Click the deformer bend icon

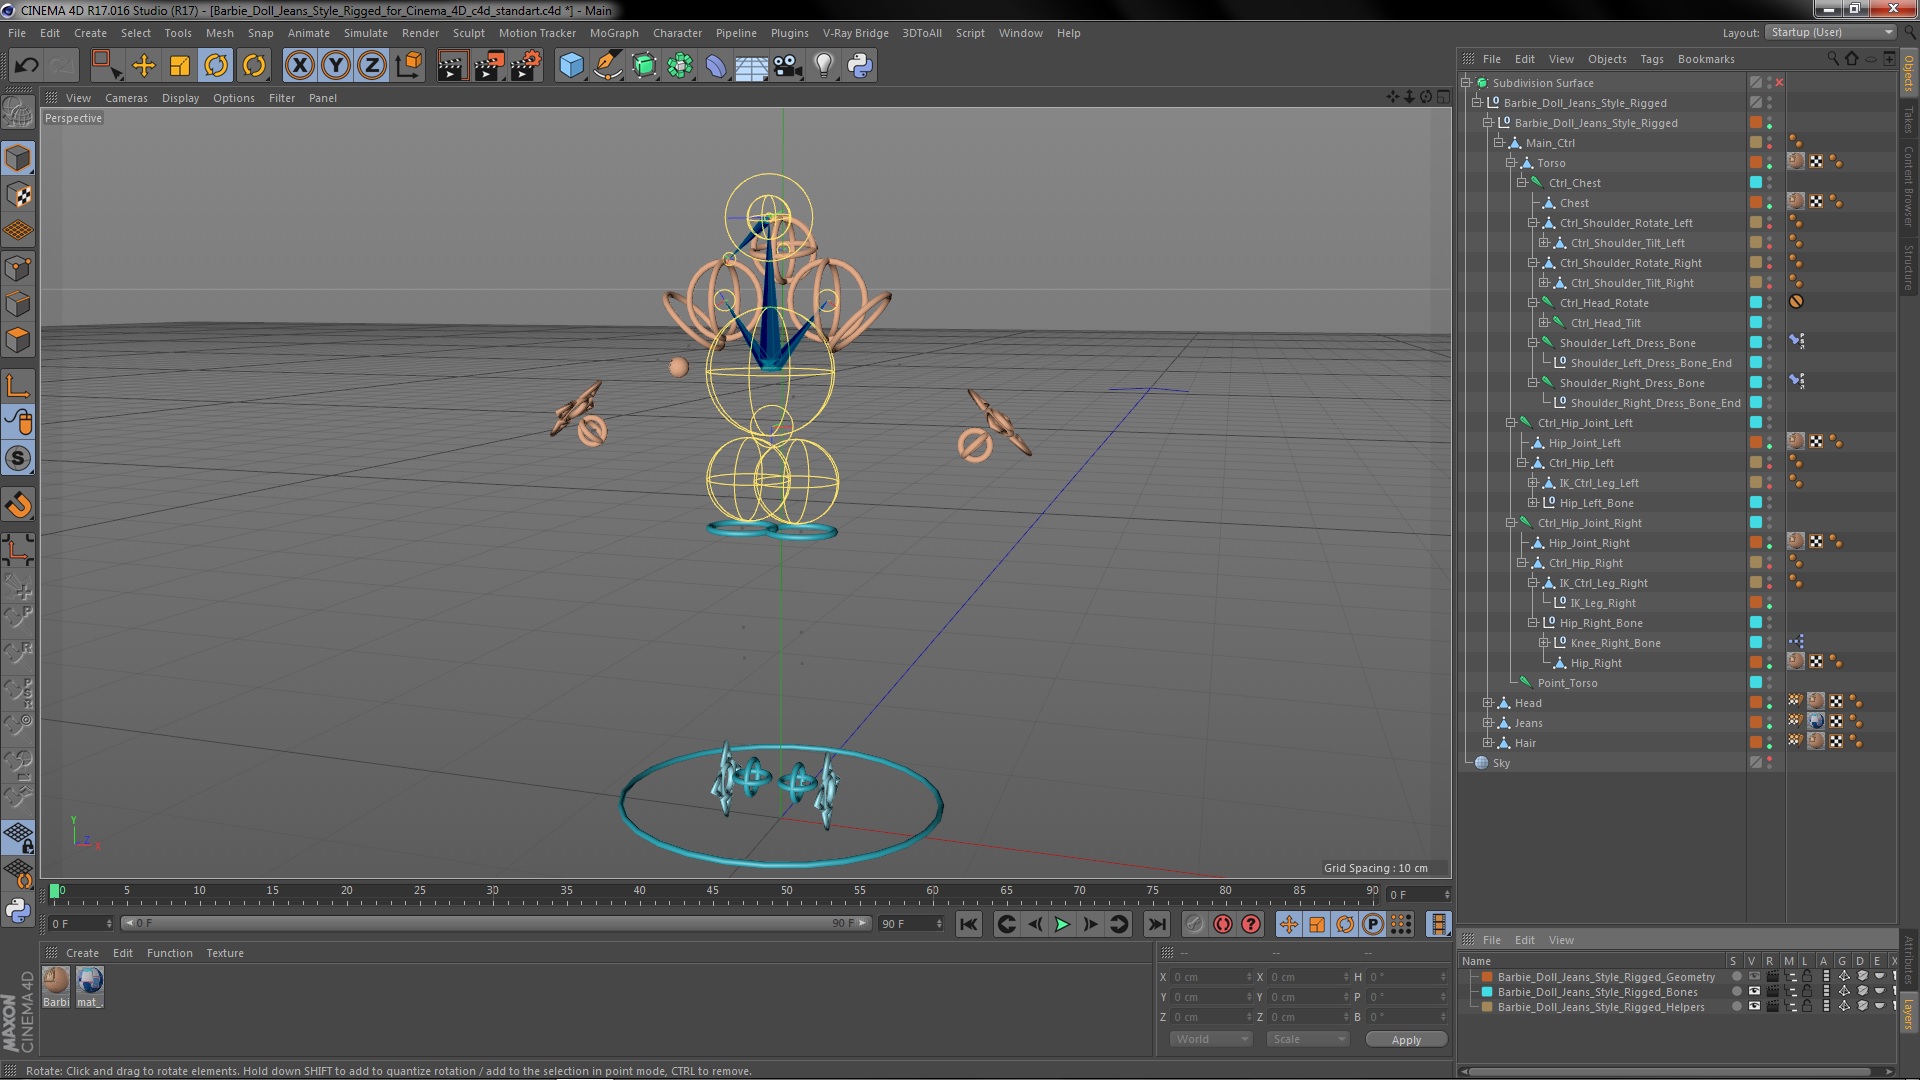coord(716,66)
